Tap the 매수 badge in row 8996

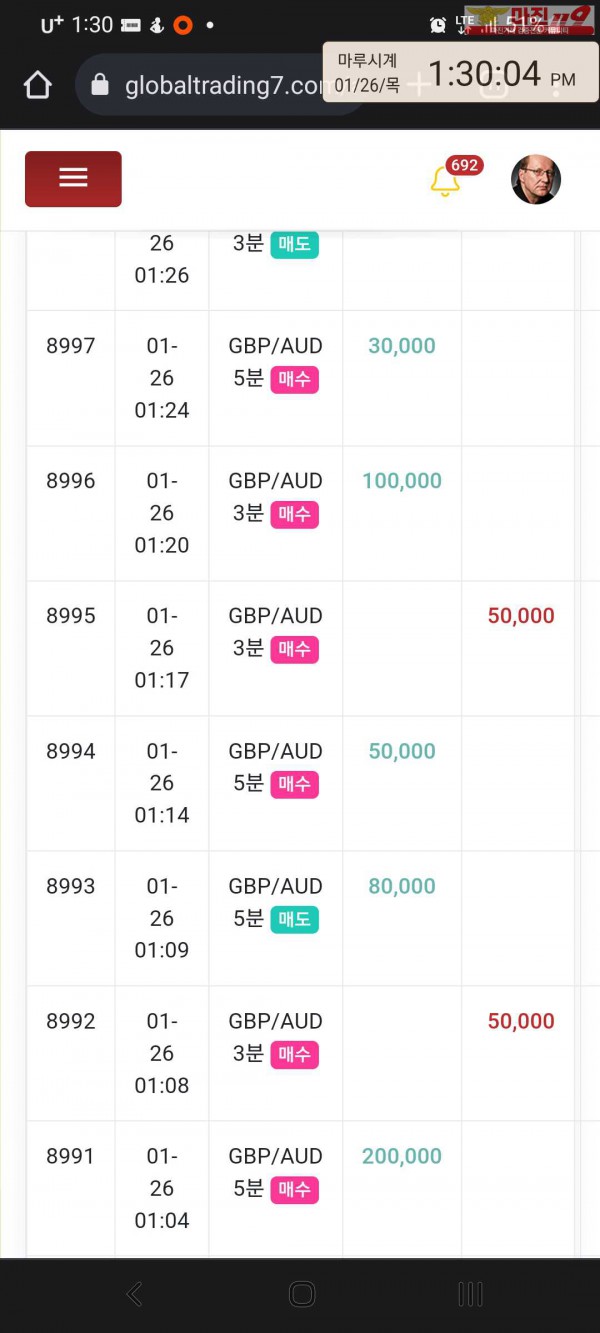point(294,515)
